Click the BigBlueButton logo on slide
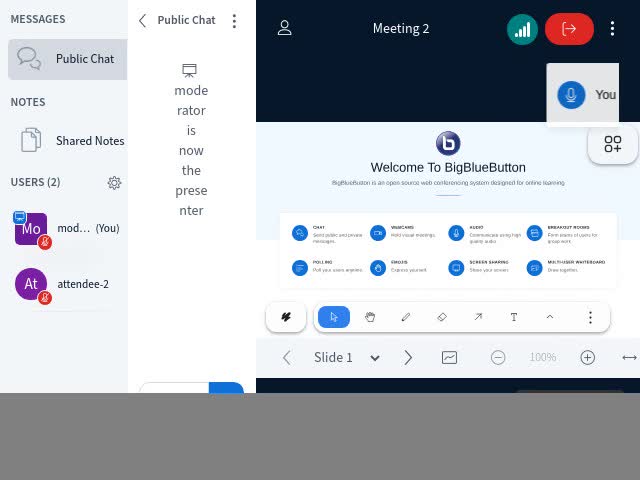 point(448,144)
